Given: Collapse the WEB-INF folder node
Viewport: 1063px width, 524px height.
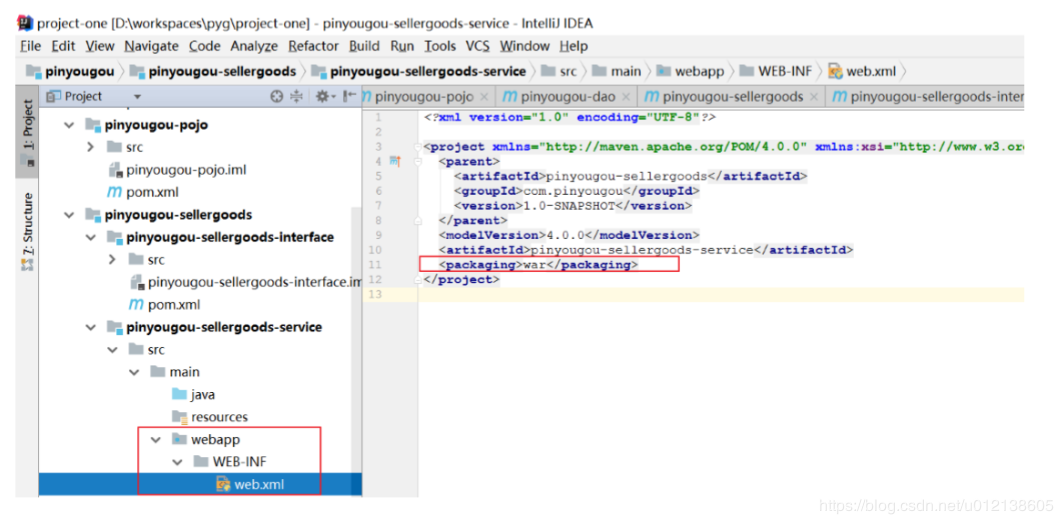Looking at the screenshot, I should click(177, 462).
